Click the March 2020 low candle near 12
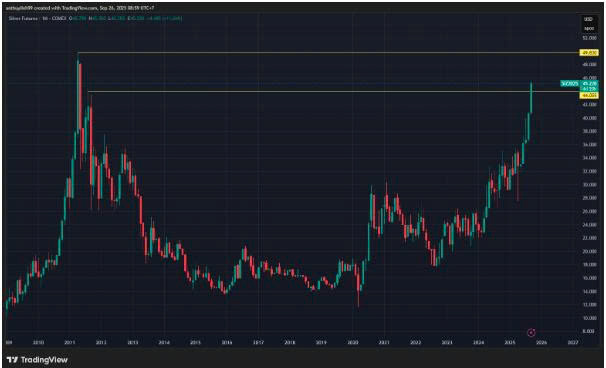Viewport: 606px width, 368px height. click(358, 285)
